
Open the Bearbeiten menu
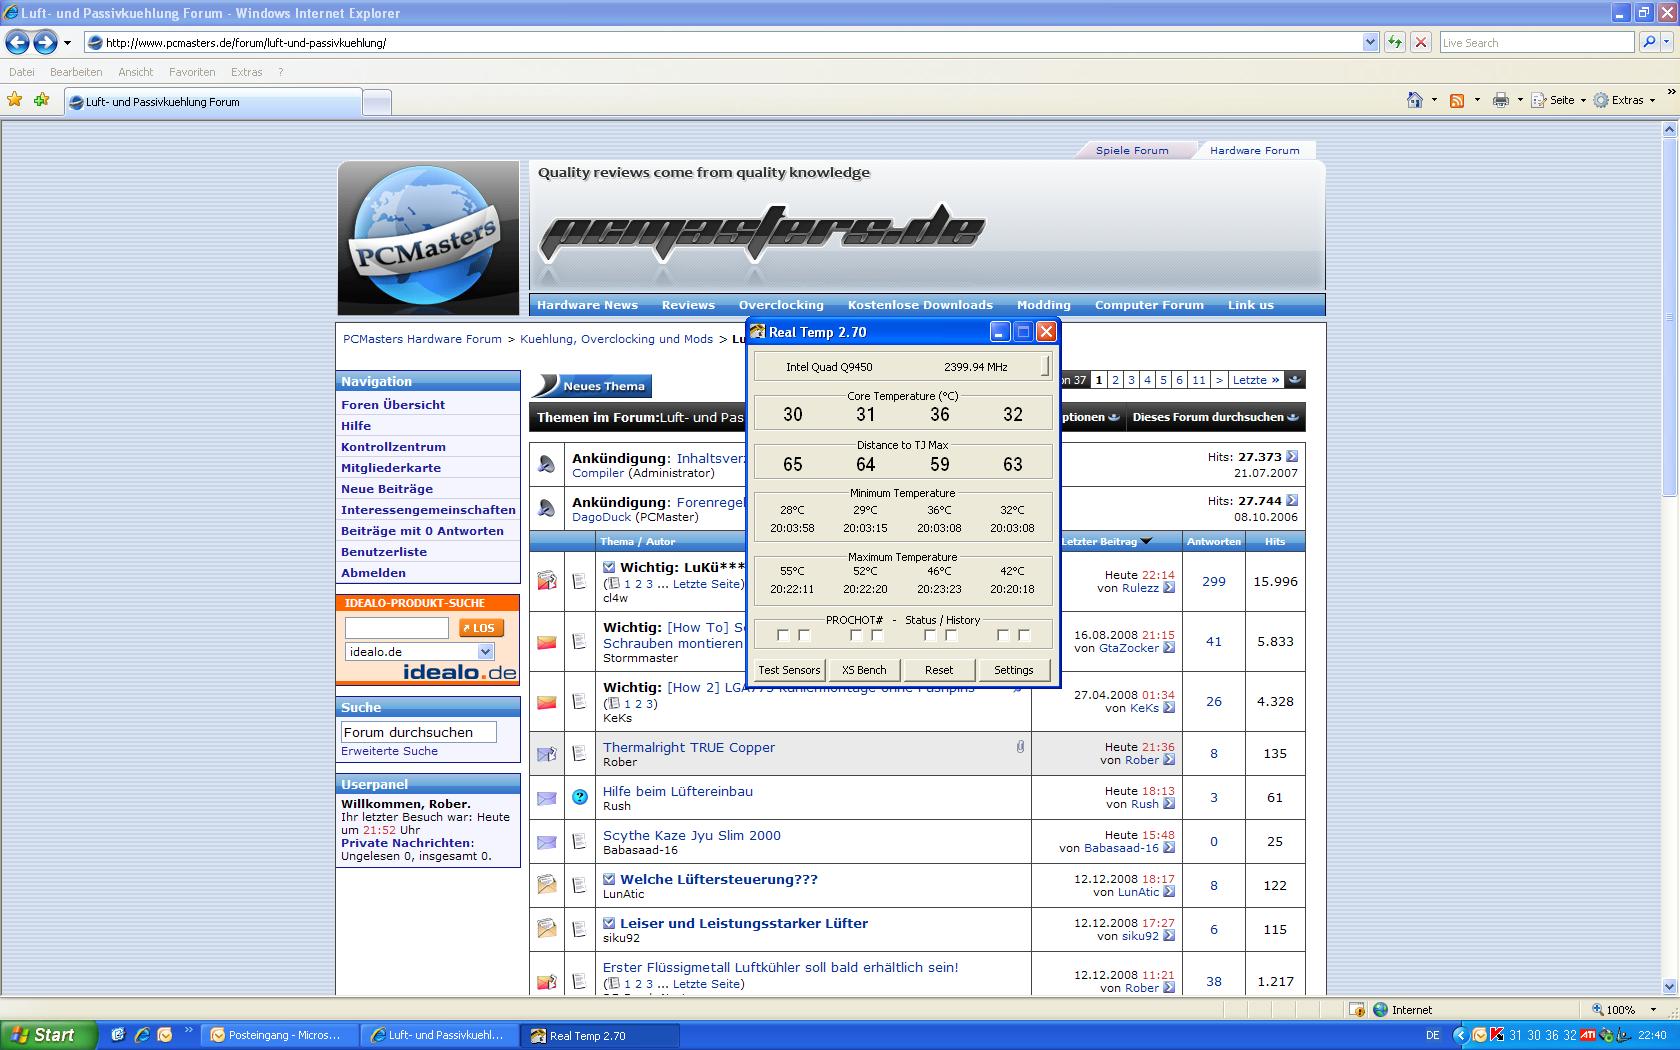[x=76, y=72]
